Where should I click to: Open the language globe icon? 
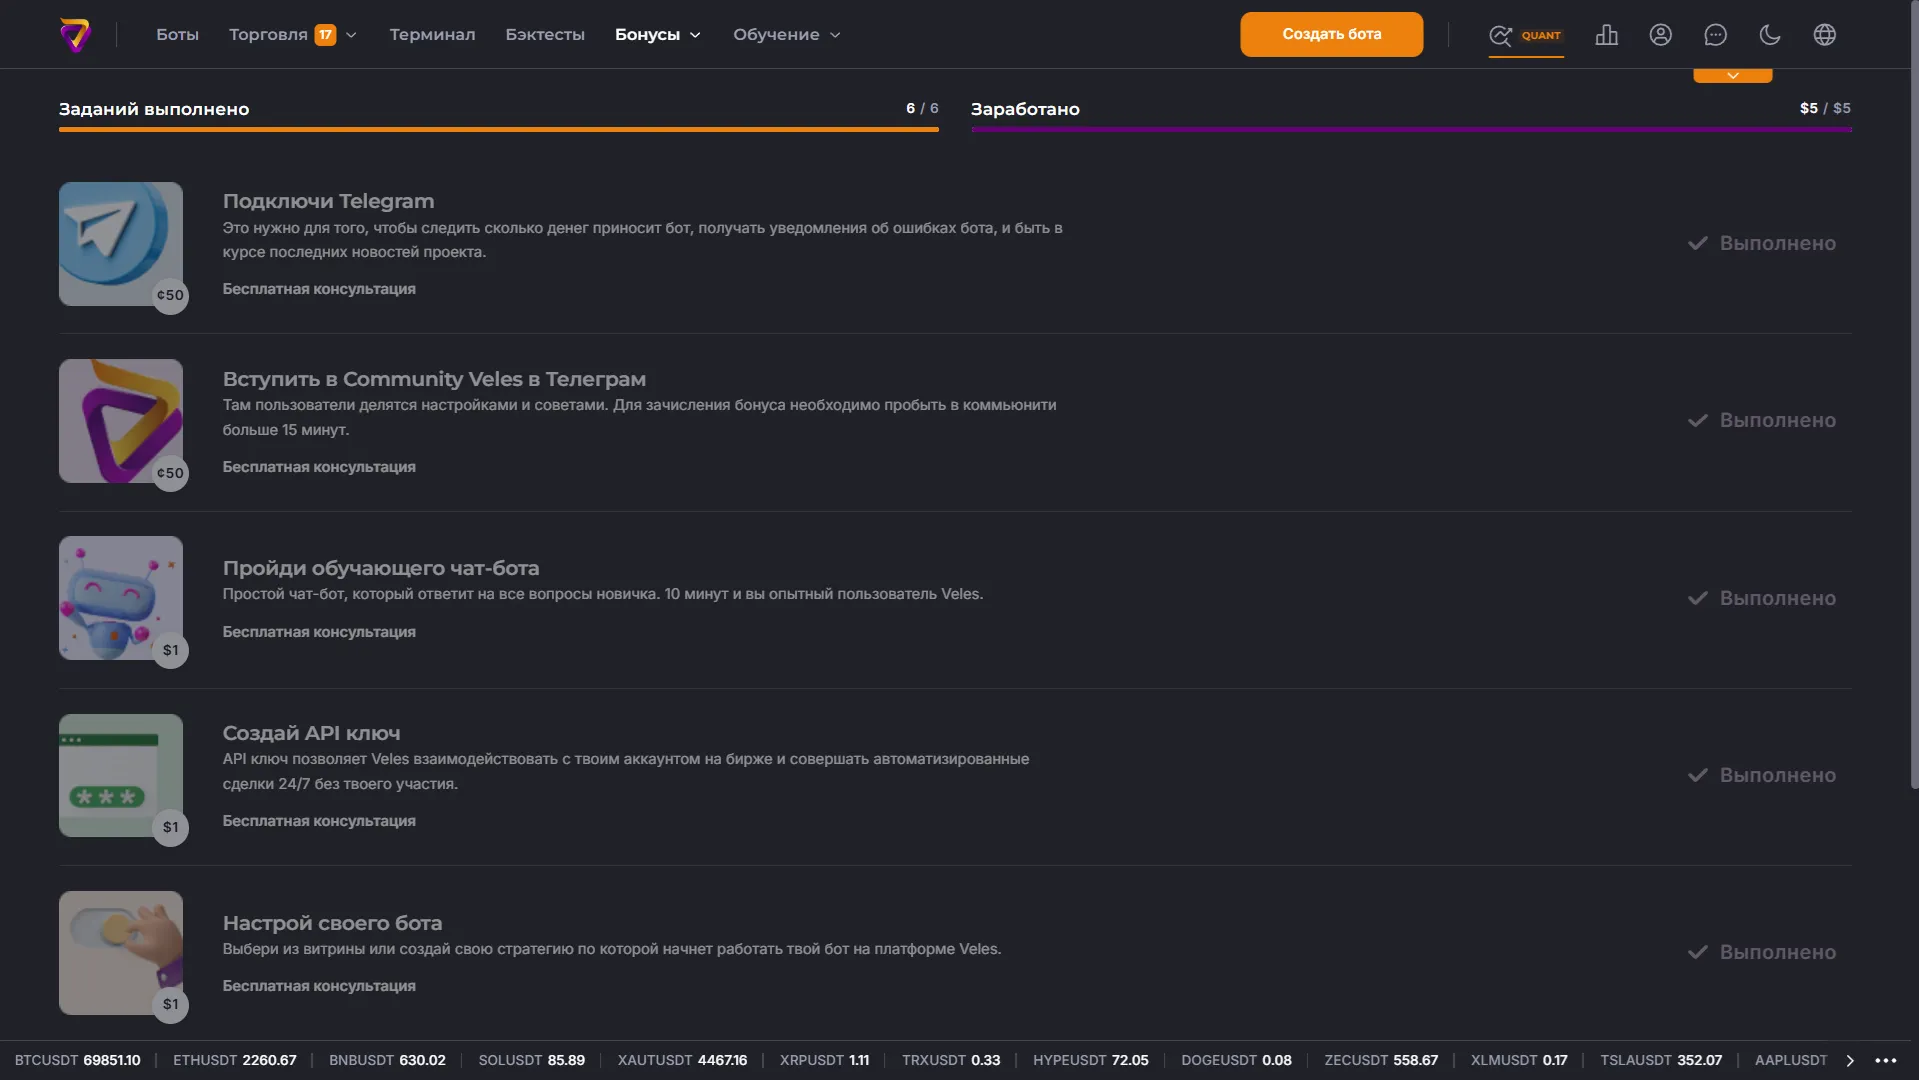click(x=1825, y=35)
